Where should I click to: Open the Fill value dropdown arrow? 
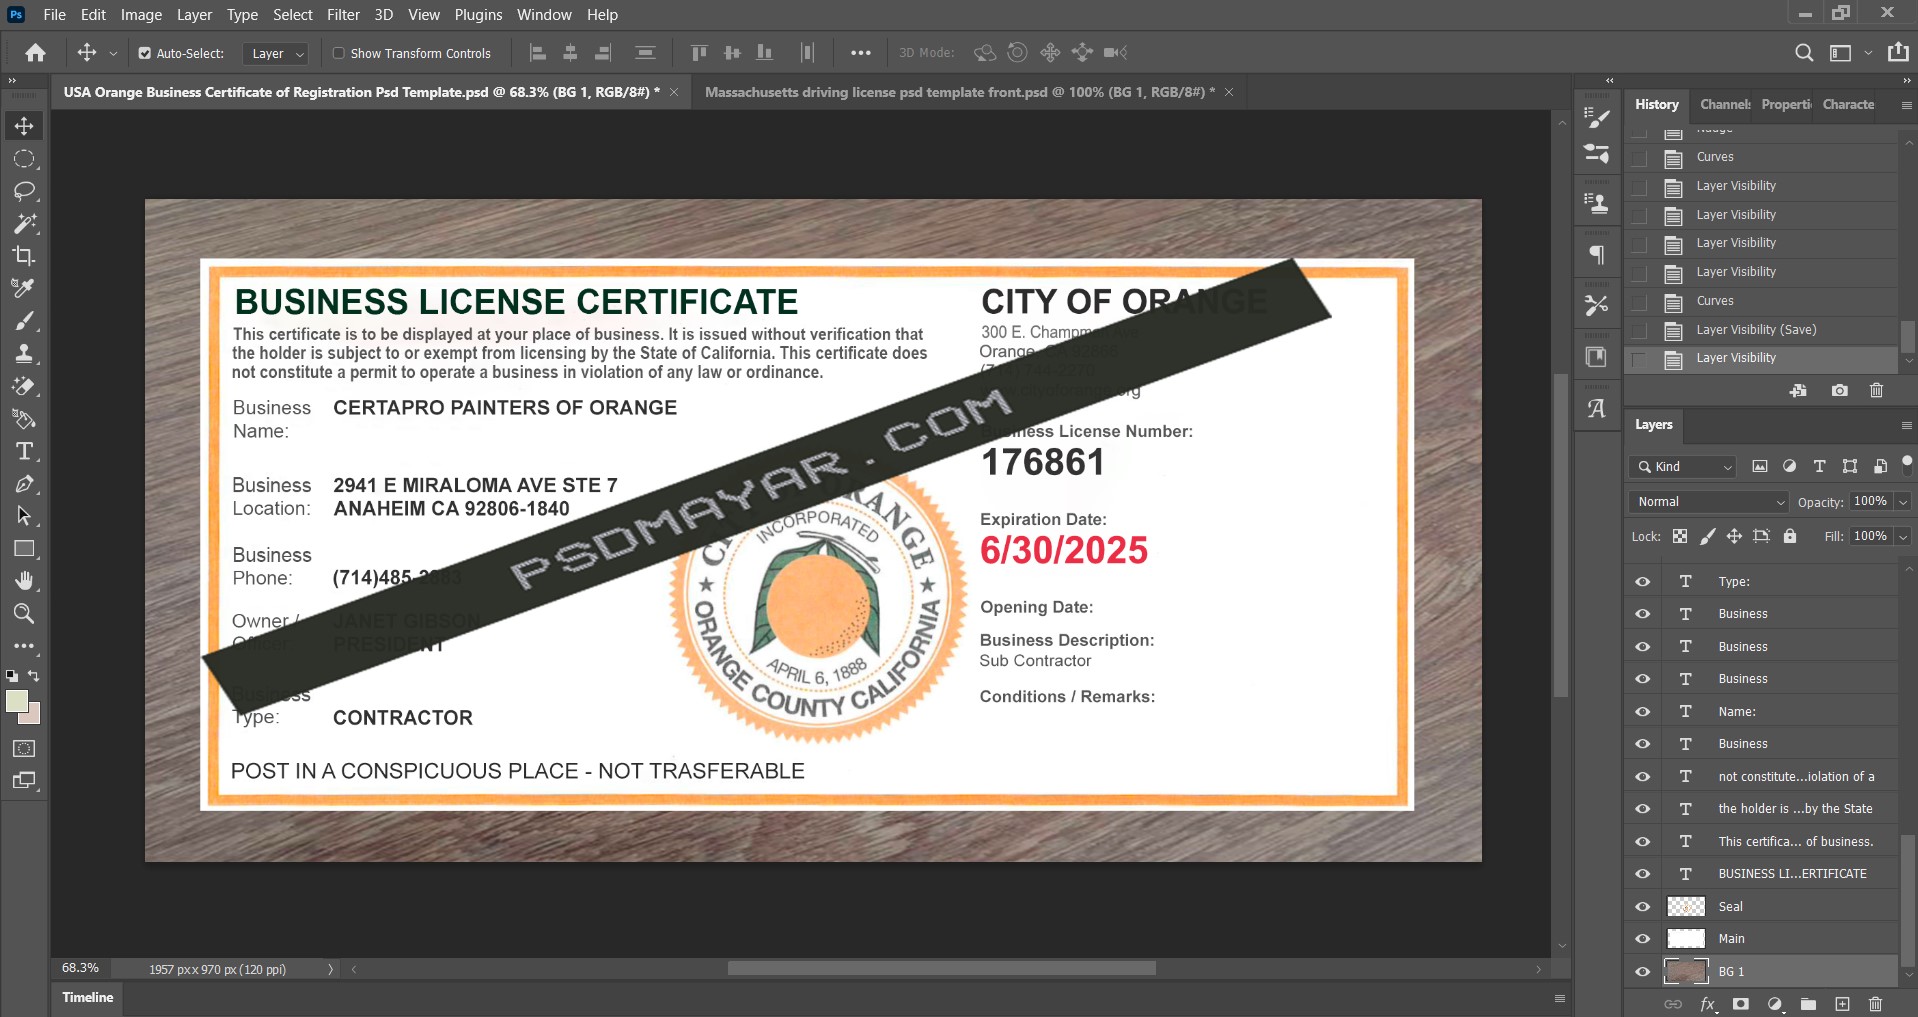[1903, 537]
